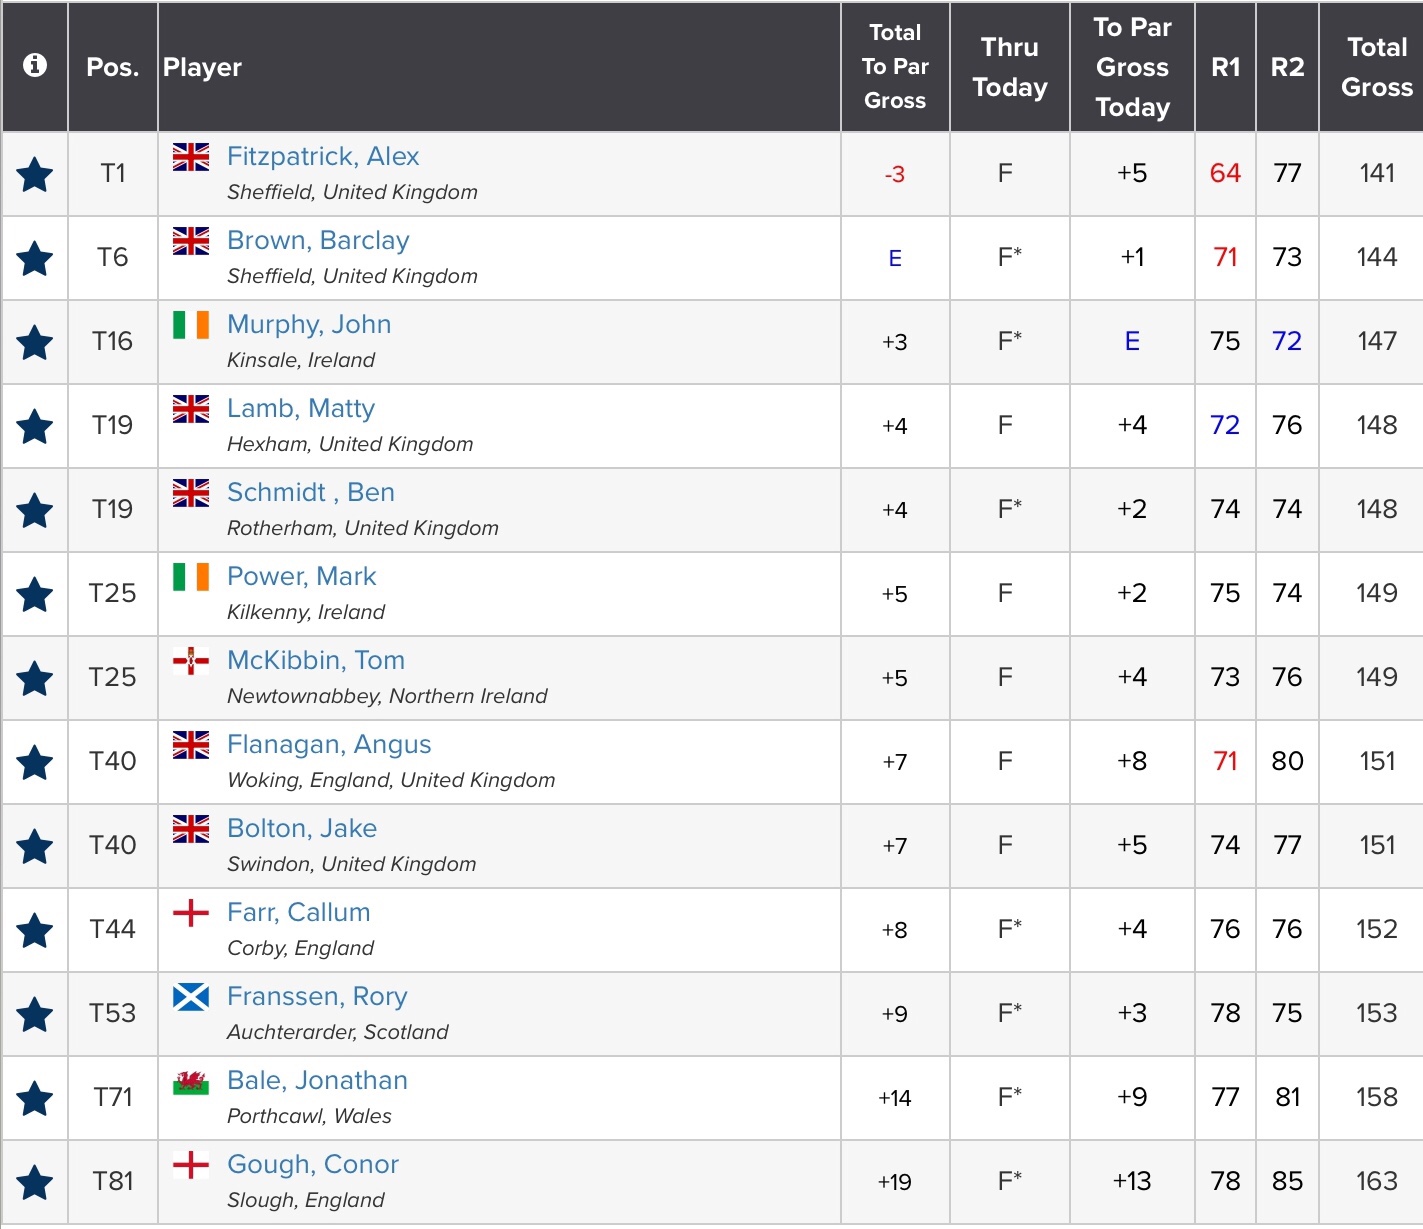This screenshot has height=1229, width=1423.
Task: Click the info icon in table header
Action: (x=35, y=66)
